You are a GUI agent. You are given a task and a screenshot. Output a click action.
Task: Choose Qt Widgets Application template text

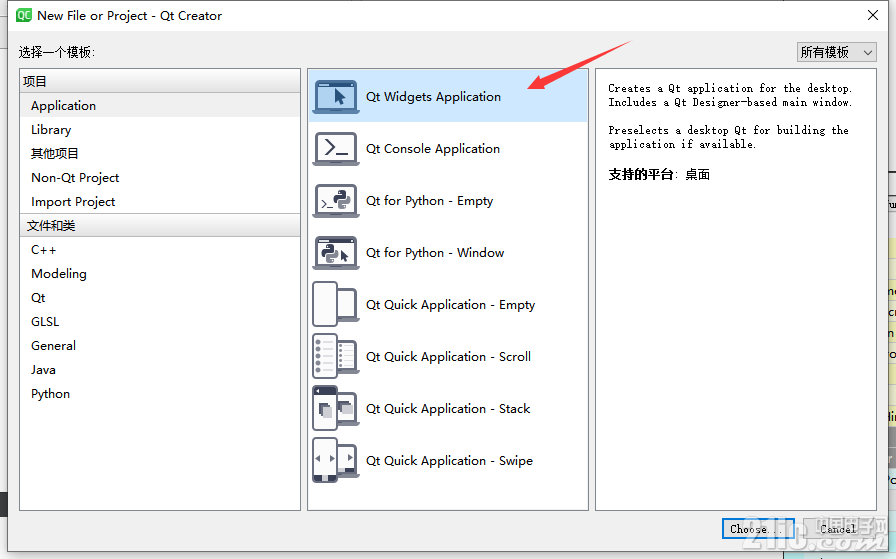point(433,97)
